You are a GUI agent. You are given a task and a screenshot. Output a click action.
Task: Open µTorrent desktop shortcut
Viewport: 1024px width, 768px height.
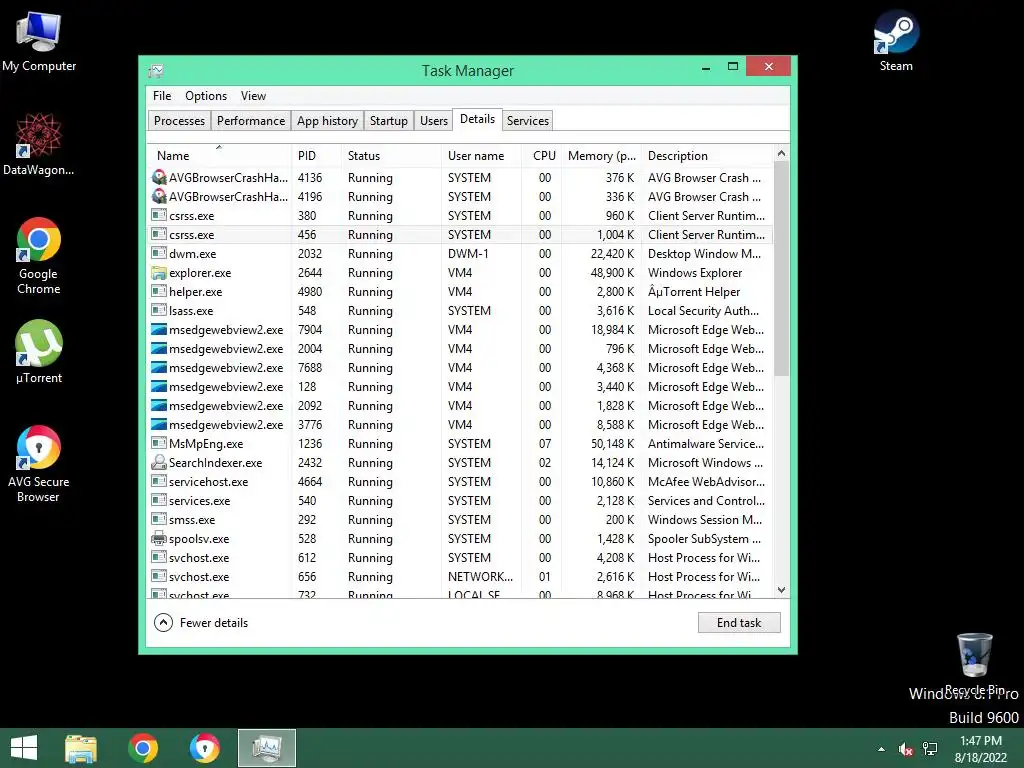click(x=39, y=351)
